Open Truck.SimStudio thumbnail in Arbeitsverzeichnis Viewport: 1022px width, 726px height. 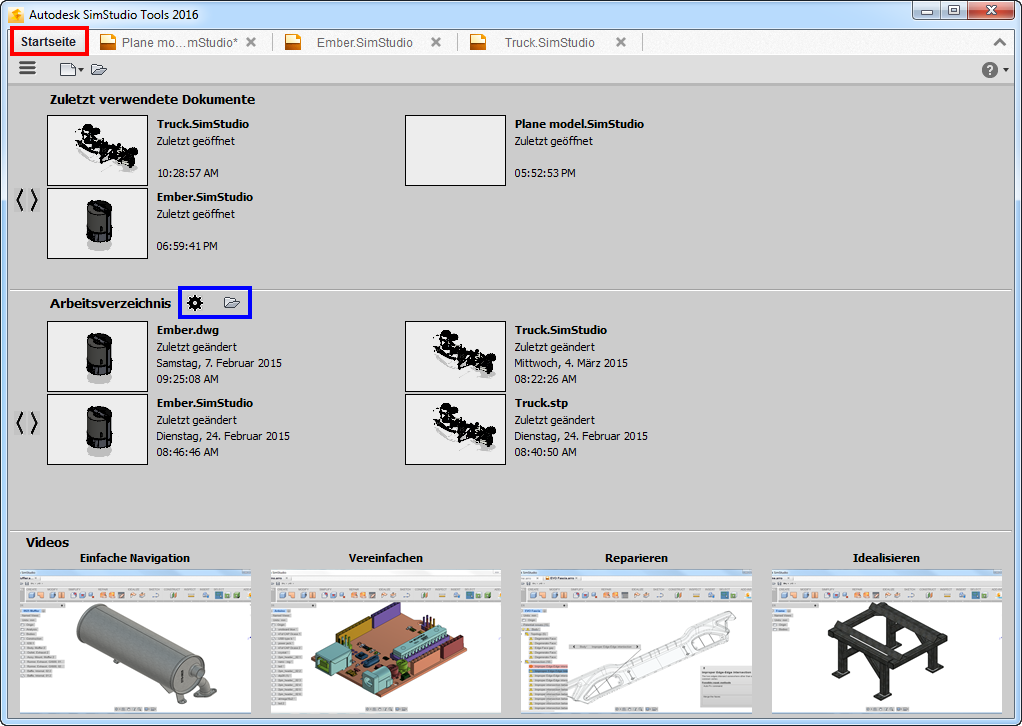(456, 356)
